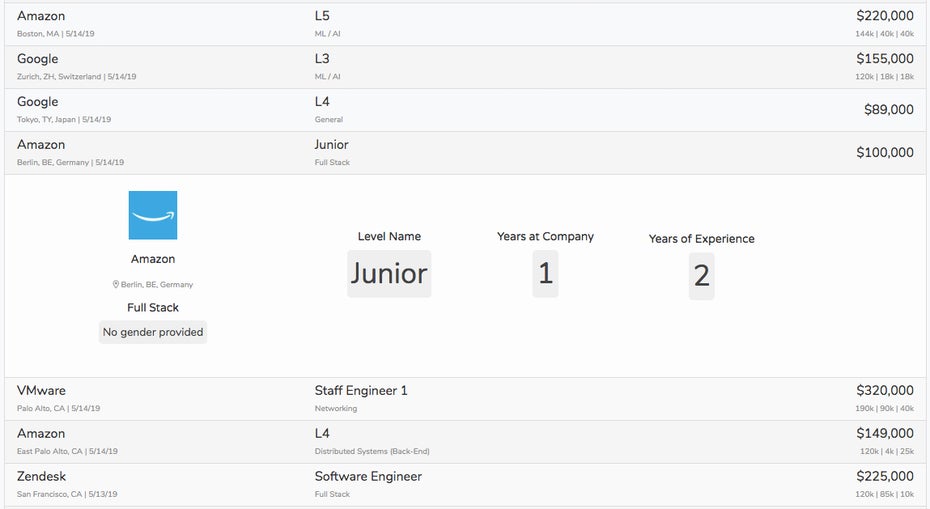Viewport: 930px width, 509px height.
Task: Click the location pin icon beside Berlin
Action: pyautogui.click(x=116, y=285)
